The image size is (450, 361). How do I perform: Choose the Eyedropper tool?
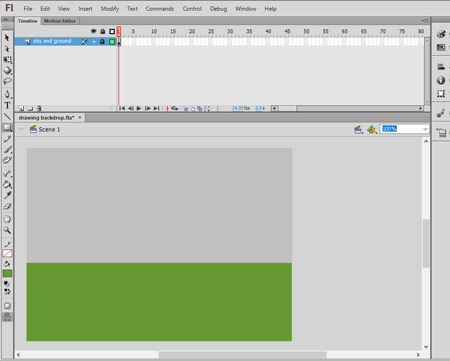tap(7, 195)
